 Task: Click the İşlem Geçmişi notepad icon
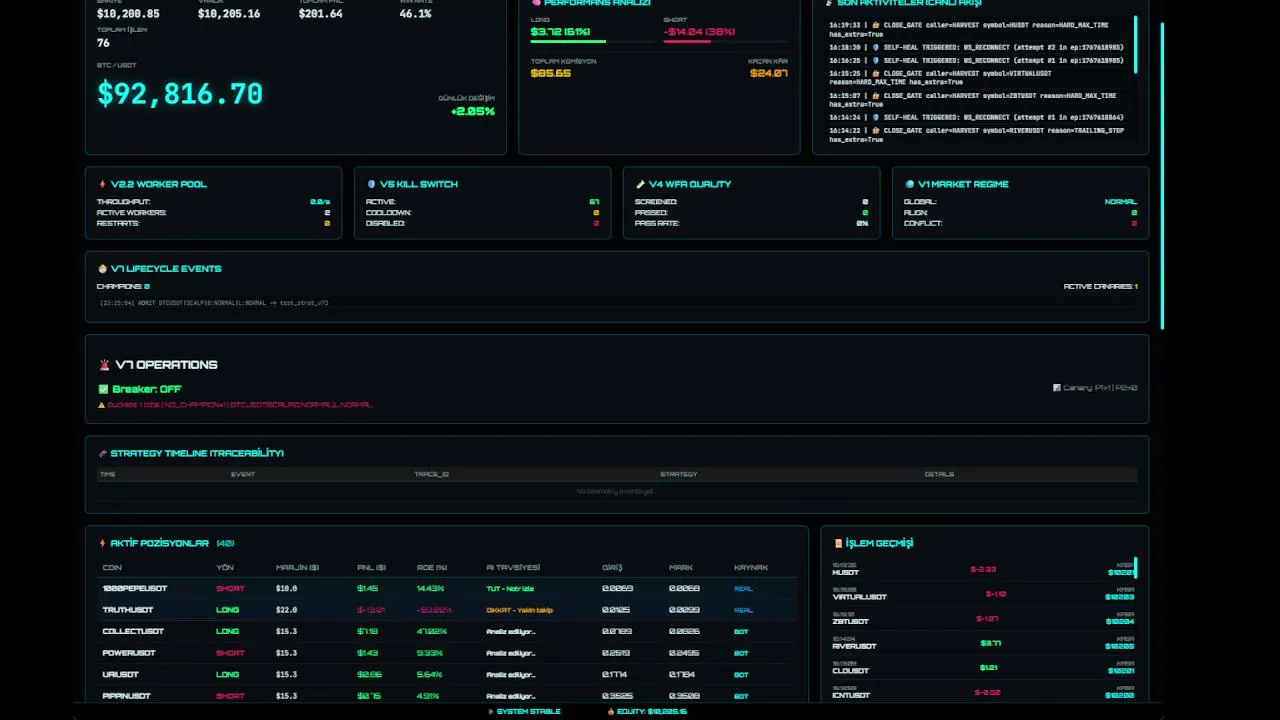tap(838, 543)
